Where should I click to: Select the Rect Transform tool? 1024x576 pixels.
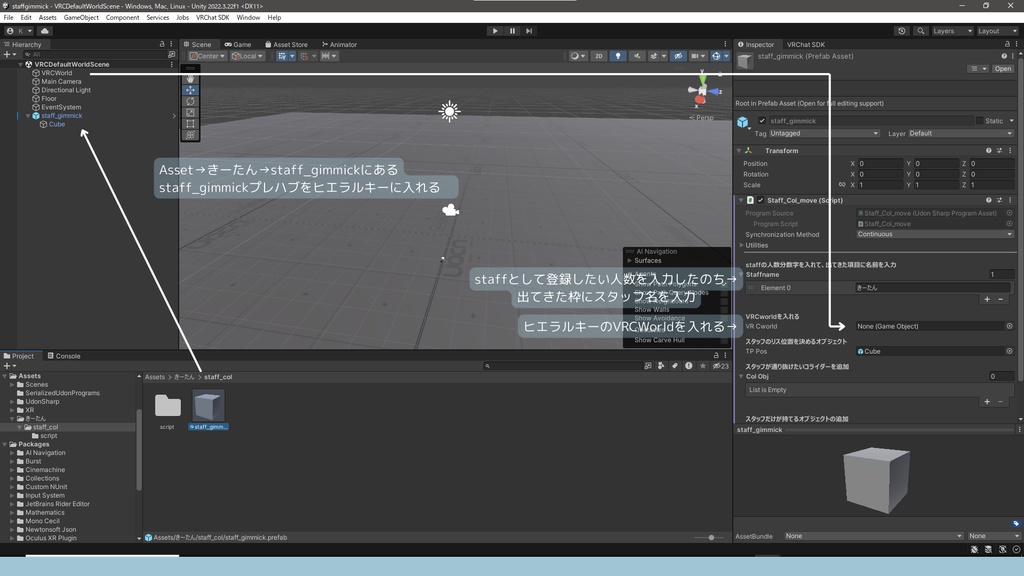click(x=190, y=121)
